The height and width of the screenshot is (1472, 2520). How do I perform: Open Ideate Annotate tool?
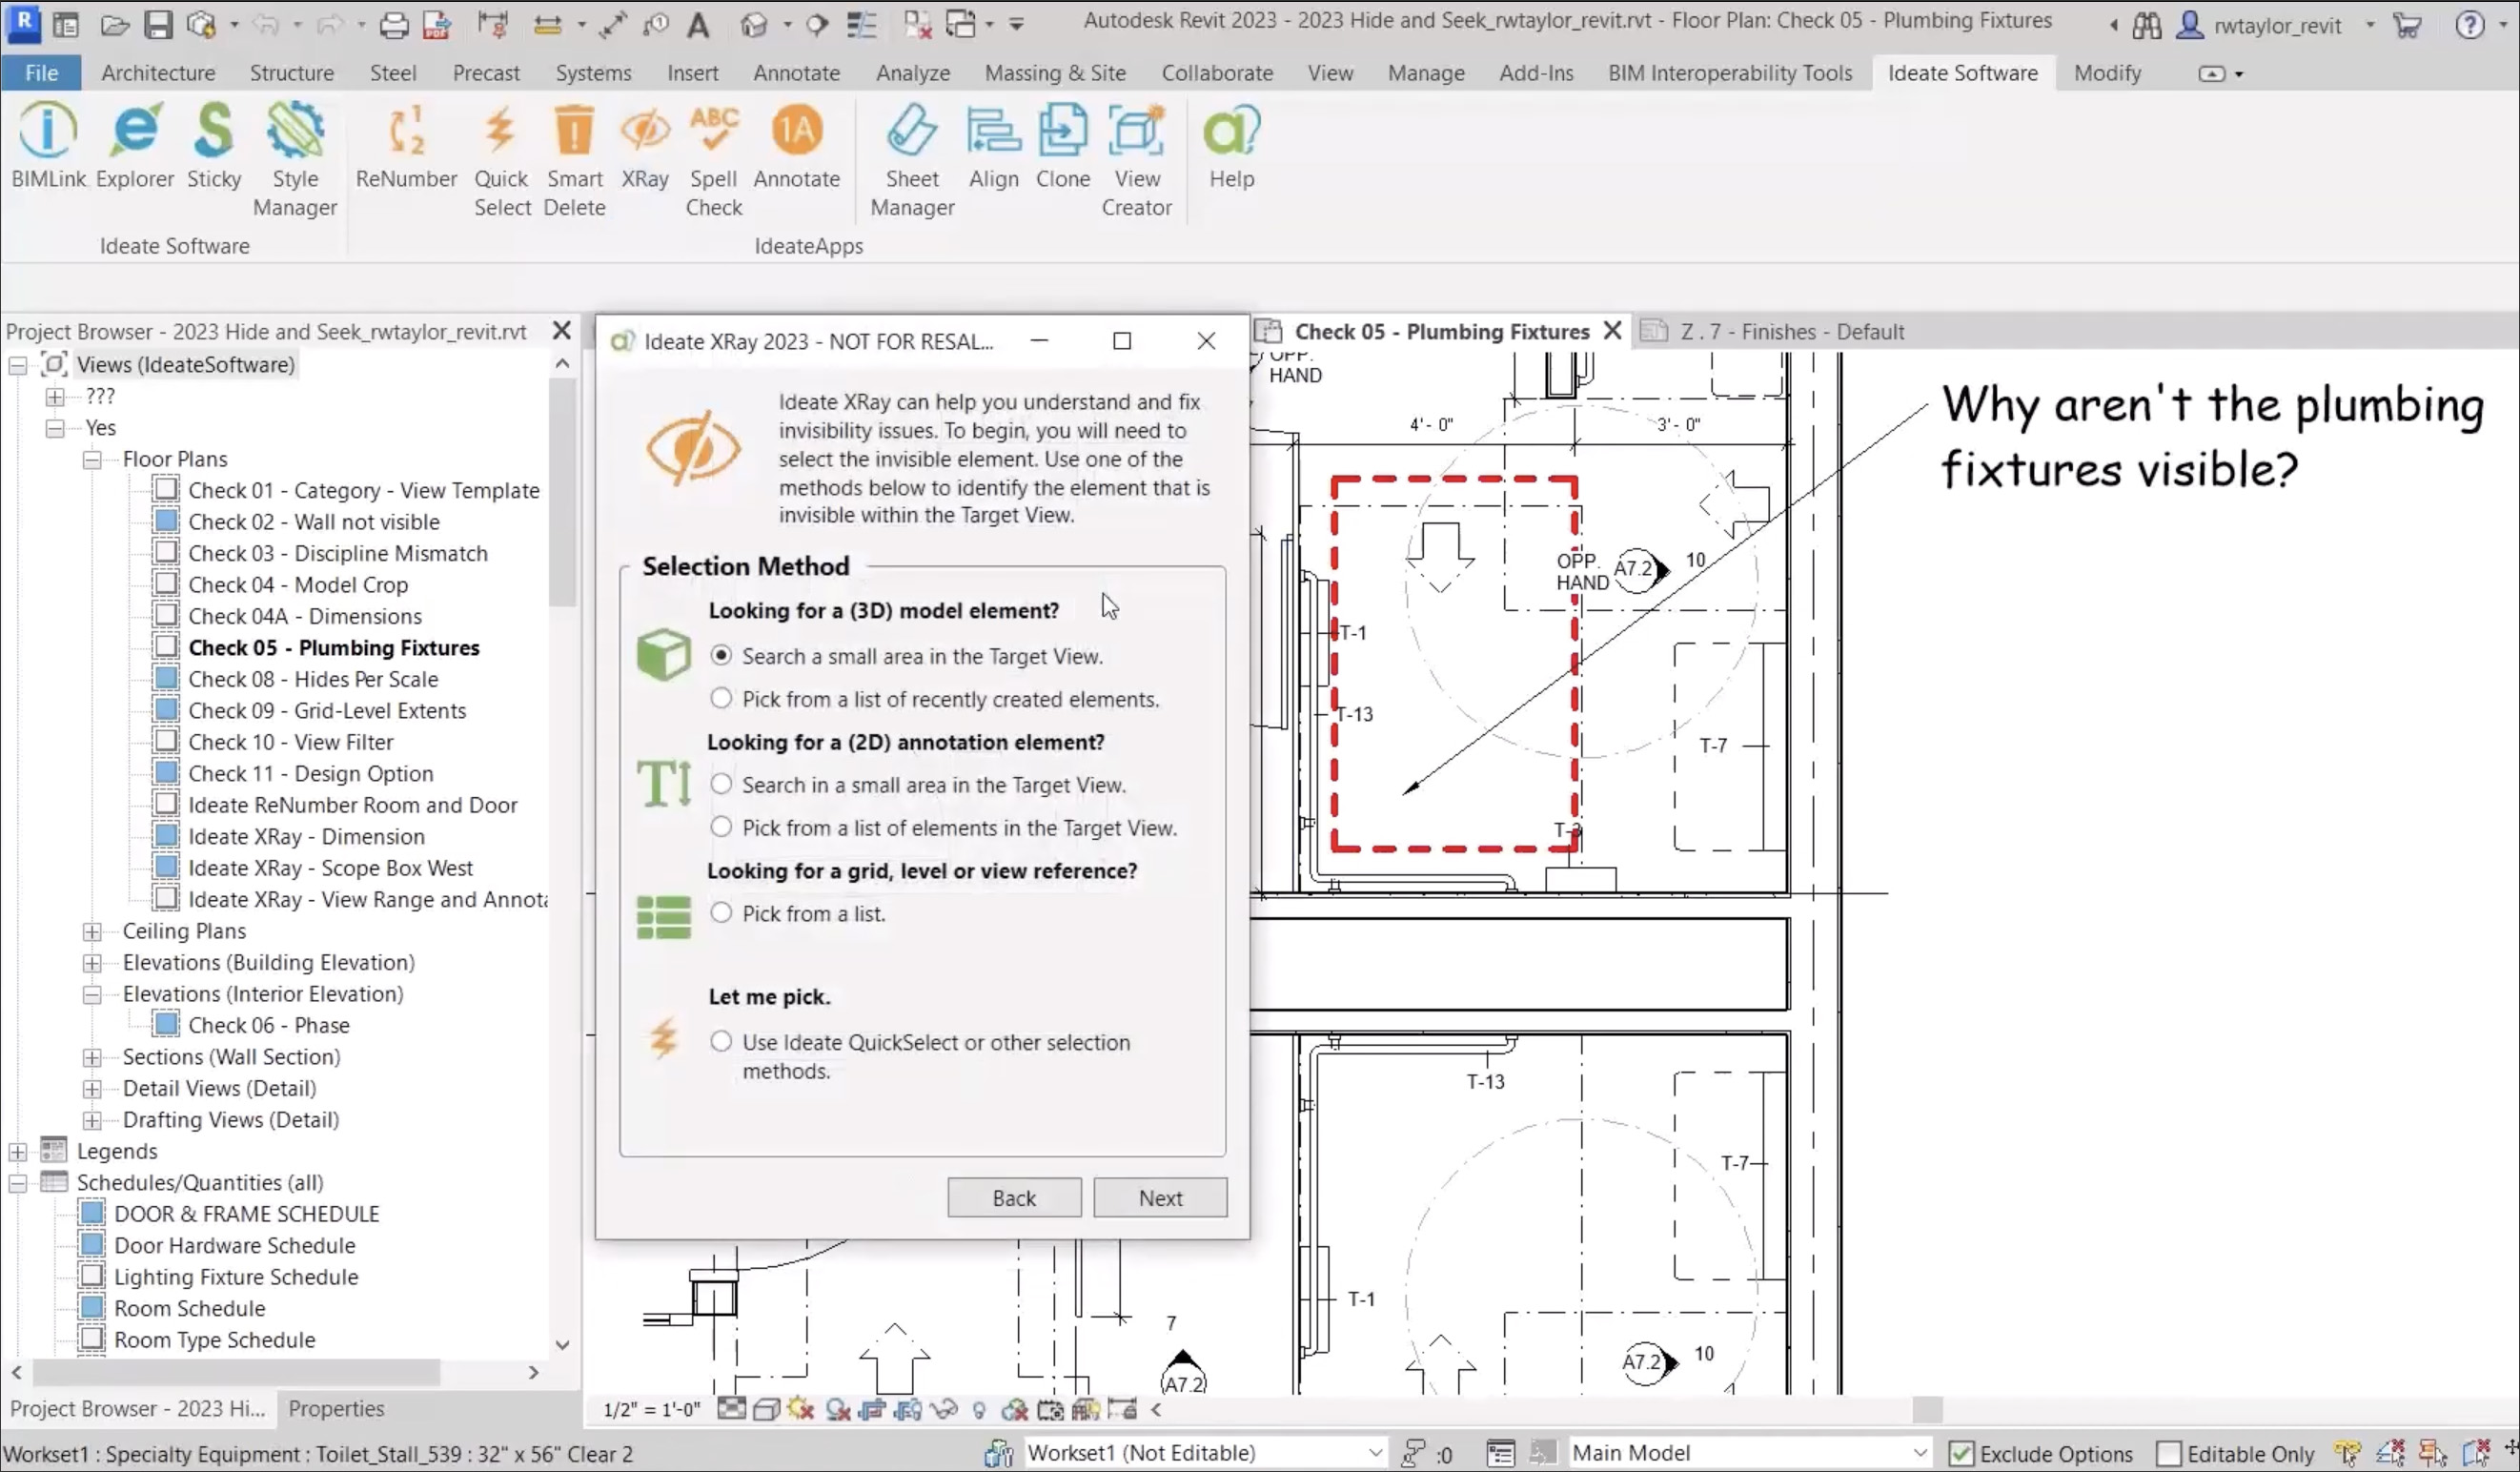tap(797, 146)
